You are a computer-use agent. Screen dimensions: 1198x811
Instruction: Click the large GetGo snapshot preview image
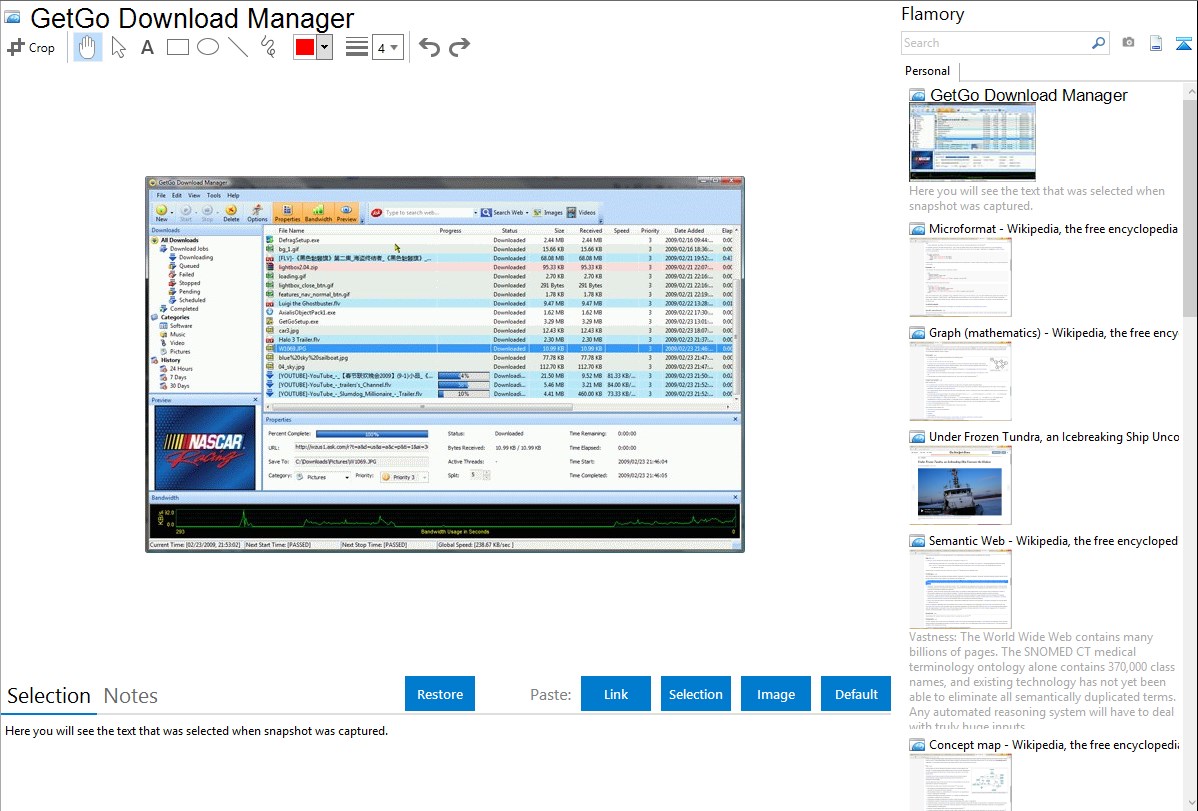click(x=445, y=365)
